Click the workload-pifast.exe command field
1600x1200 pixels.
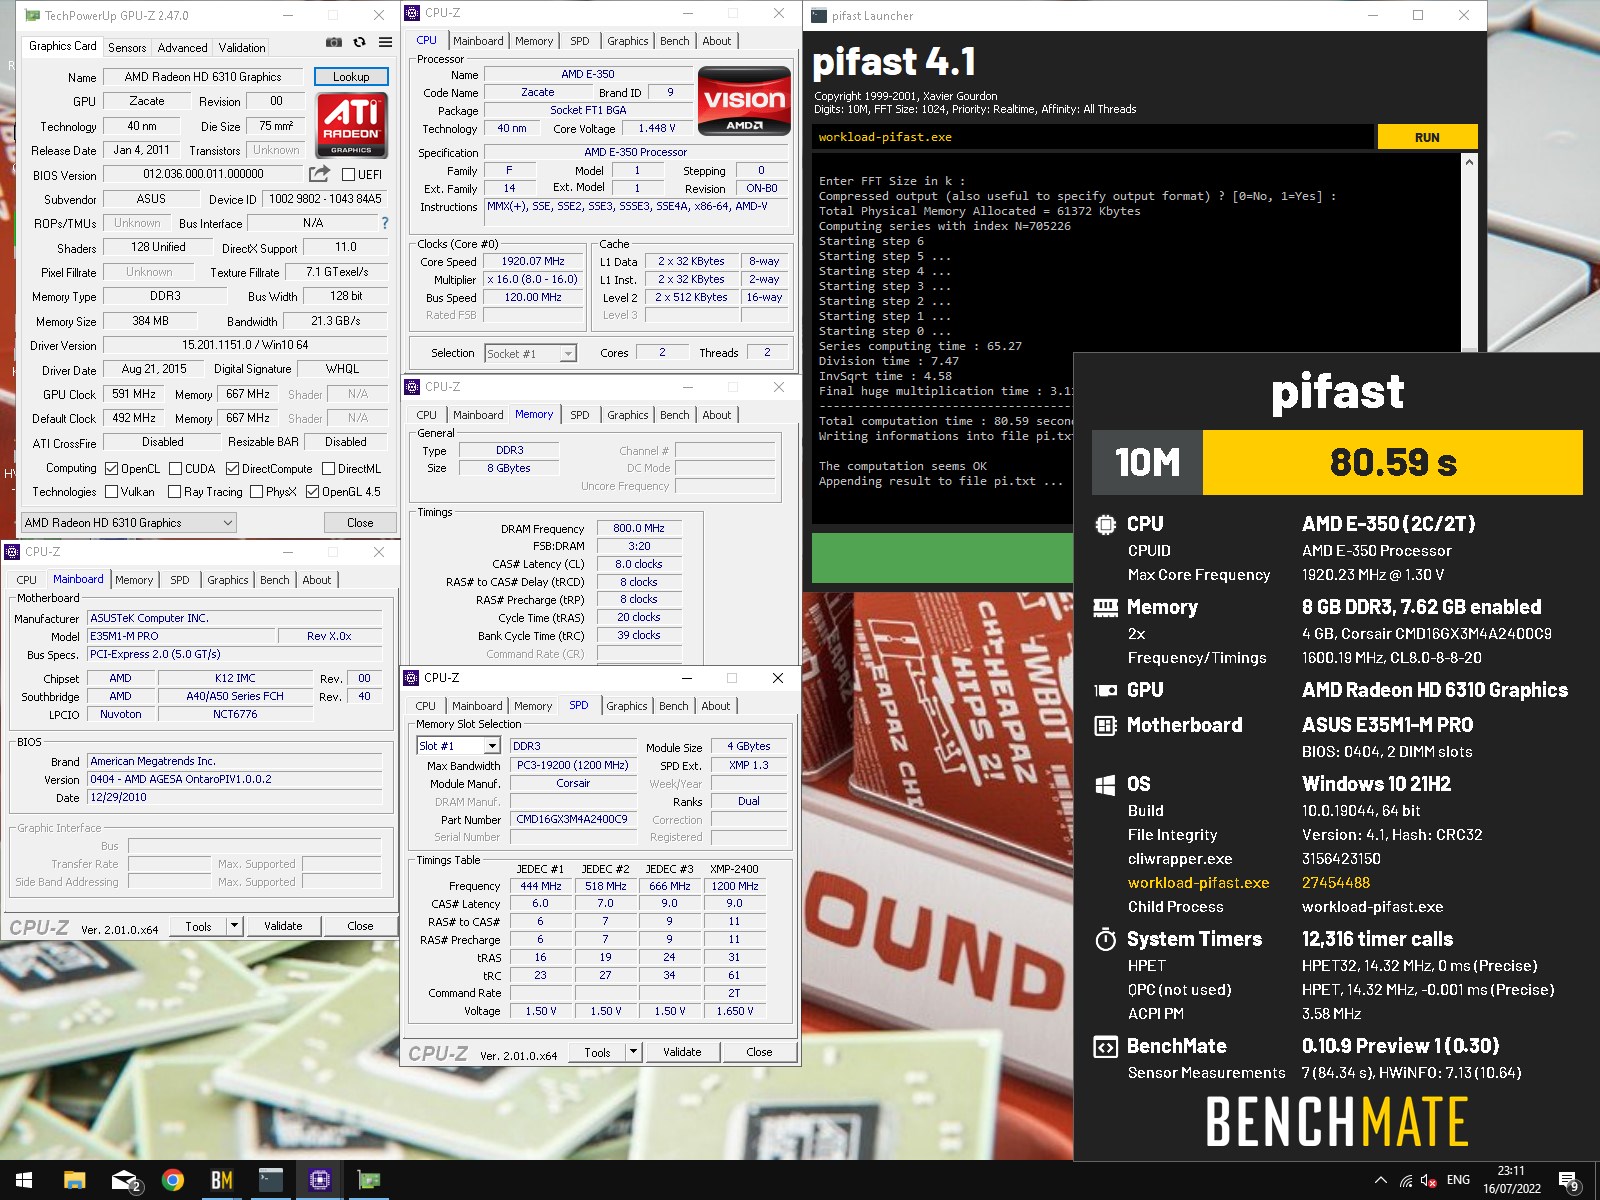coord(1092,137)
